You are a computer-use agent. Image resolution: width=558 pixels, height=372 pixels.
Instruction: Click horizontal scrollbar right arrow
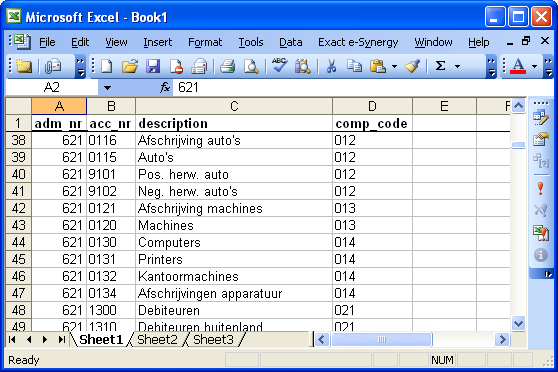pyautogui.click(x=502, y=340)
